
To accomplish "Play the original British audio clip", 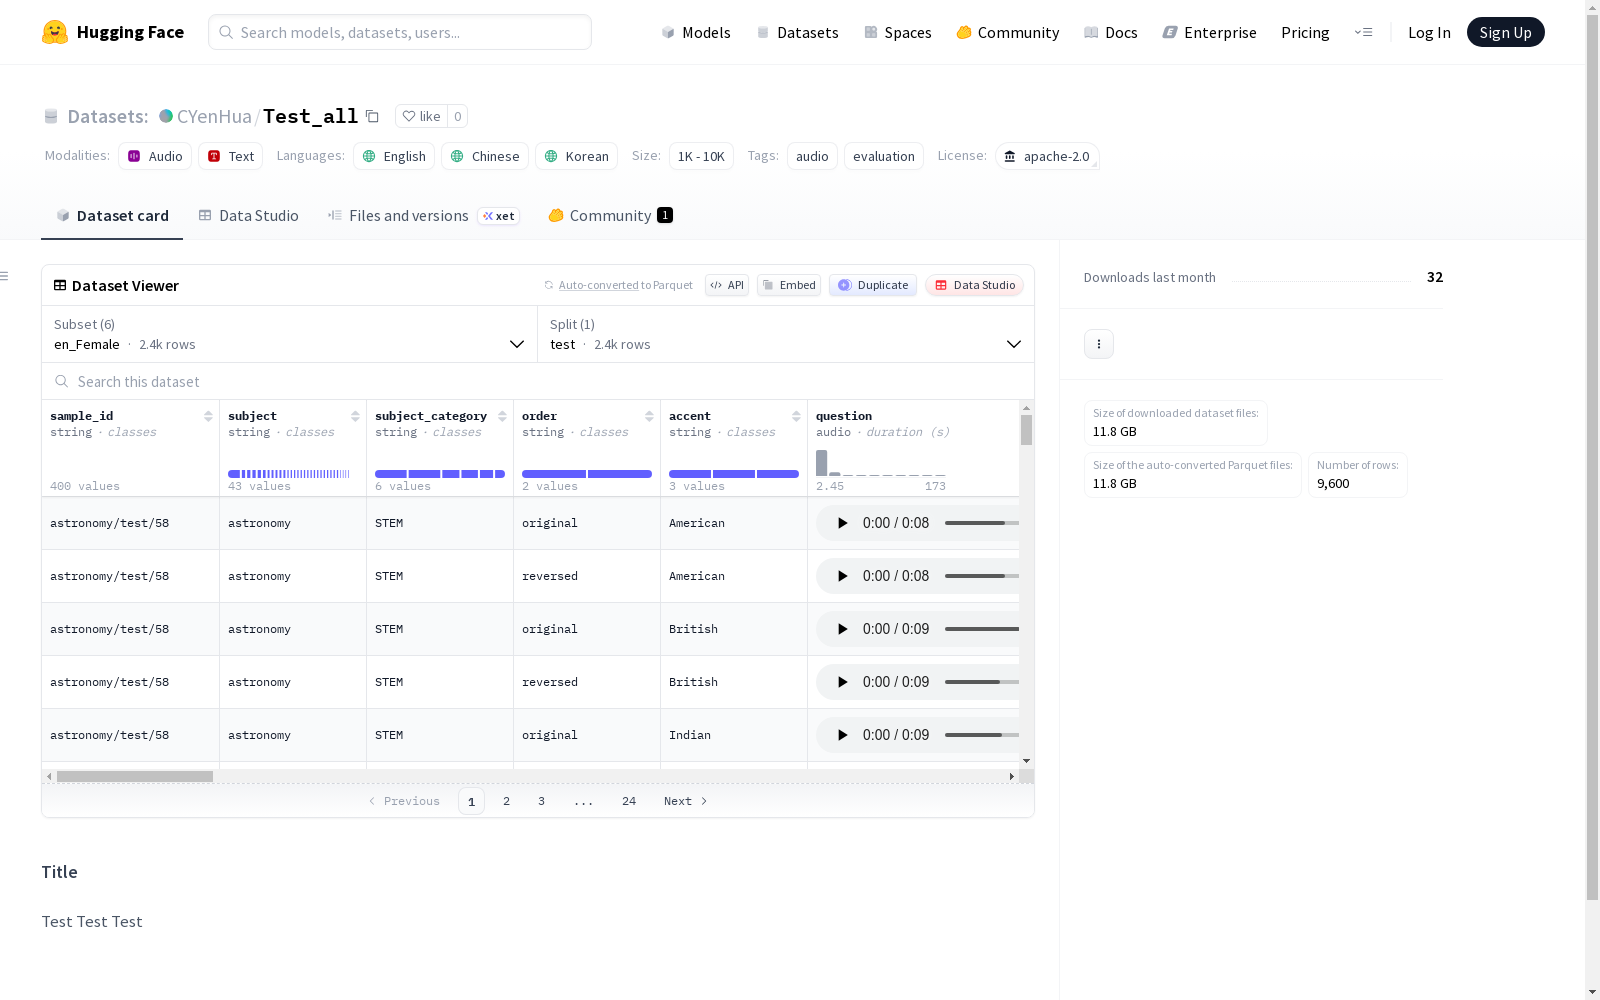I will coord(842,629).
